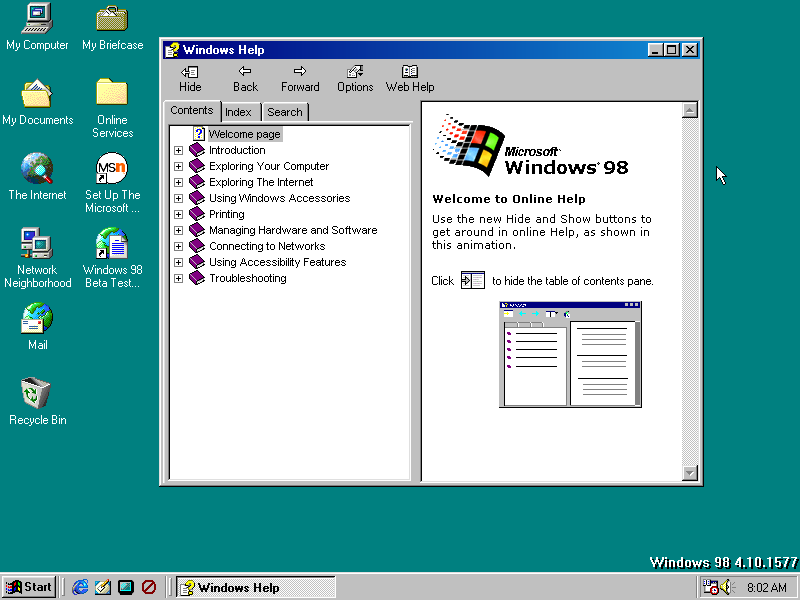800x600 pixels.
Task: Click the Microsoft Windows 98 logo image
Action: (531, 146)
